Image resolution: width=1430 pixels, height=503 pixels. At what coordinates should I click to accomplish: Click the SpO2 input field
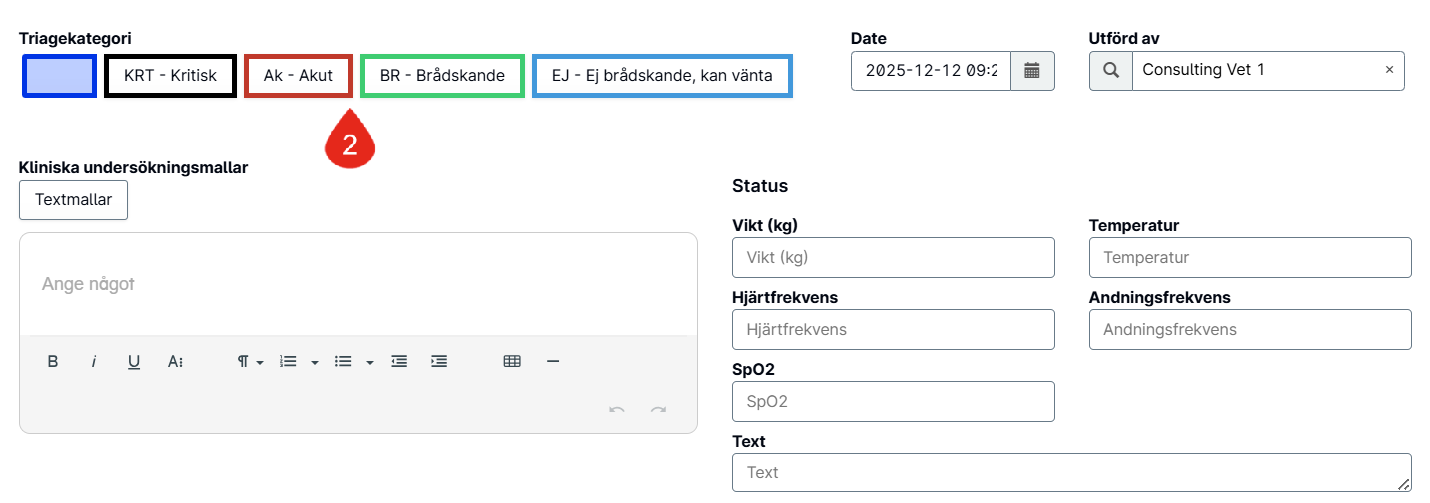pos(893,401)
